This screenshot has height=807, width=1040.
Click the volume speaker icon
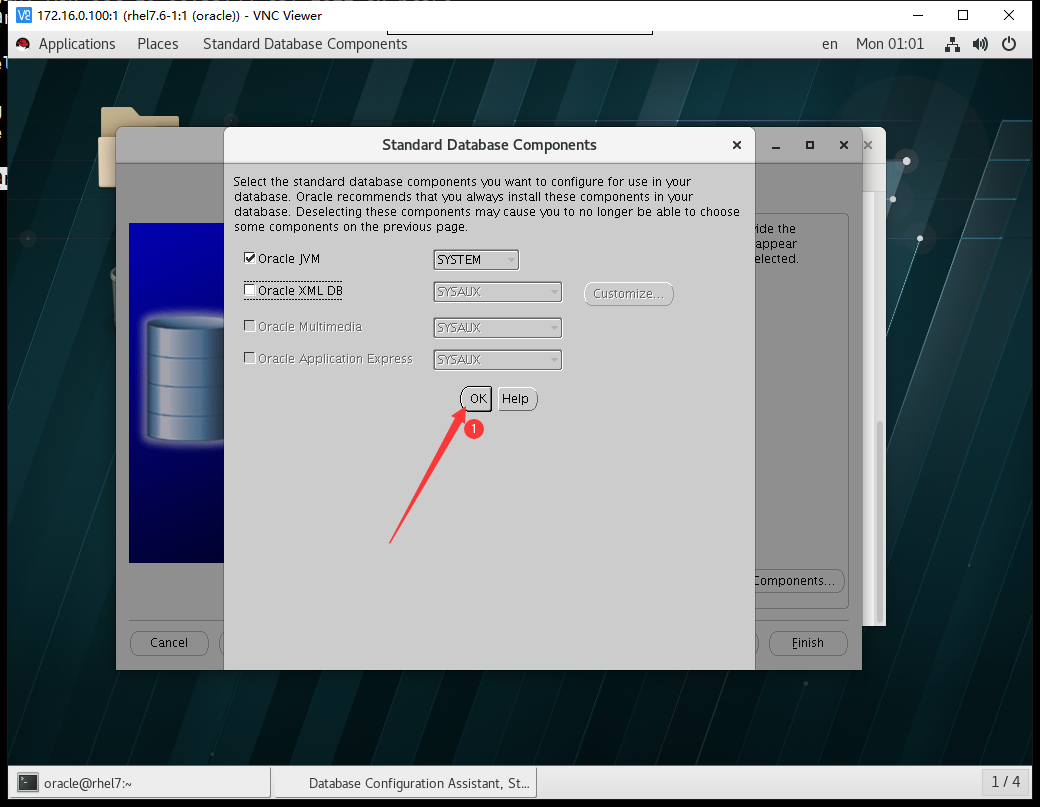(x=980, y=44)
